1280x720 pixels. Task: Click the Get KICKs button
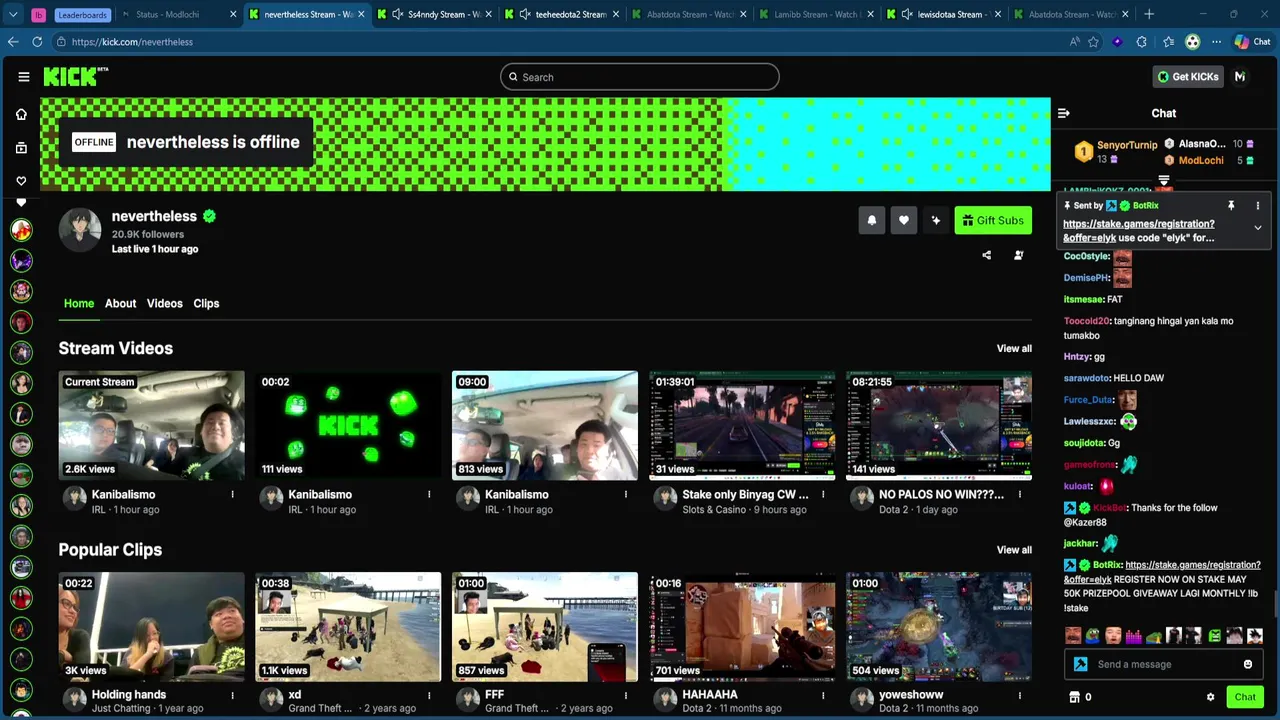tap(1188, 77)
